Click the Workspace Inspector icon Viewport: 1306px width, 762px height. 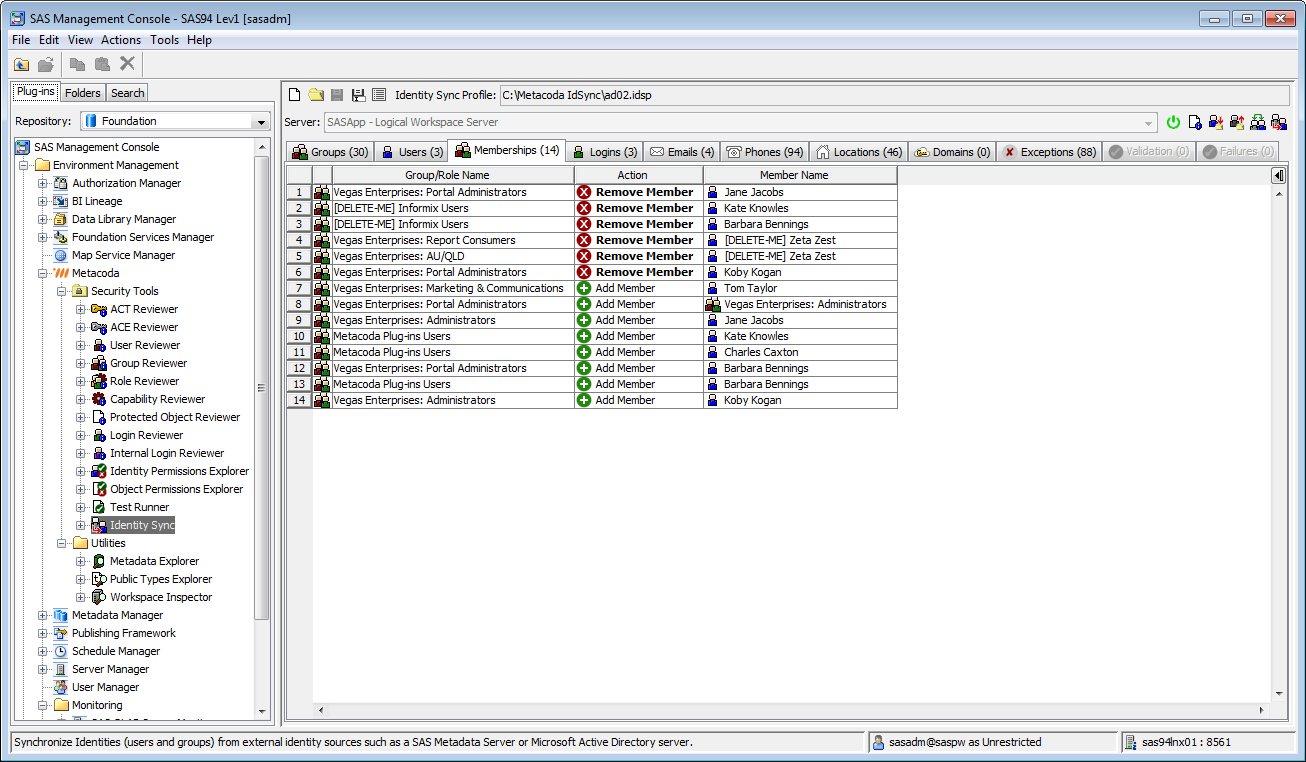click(x=99, y=597)
